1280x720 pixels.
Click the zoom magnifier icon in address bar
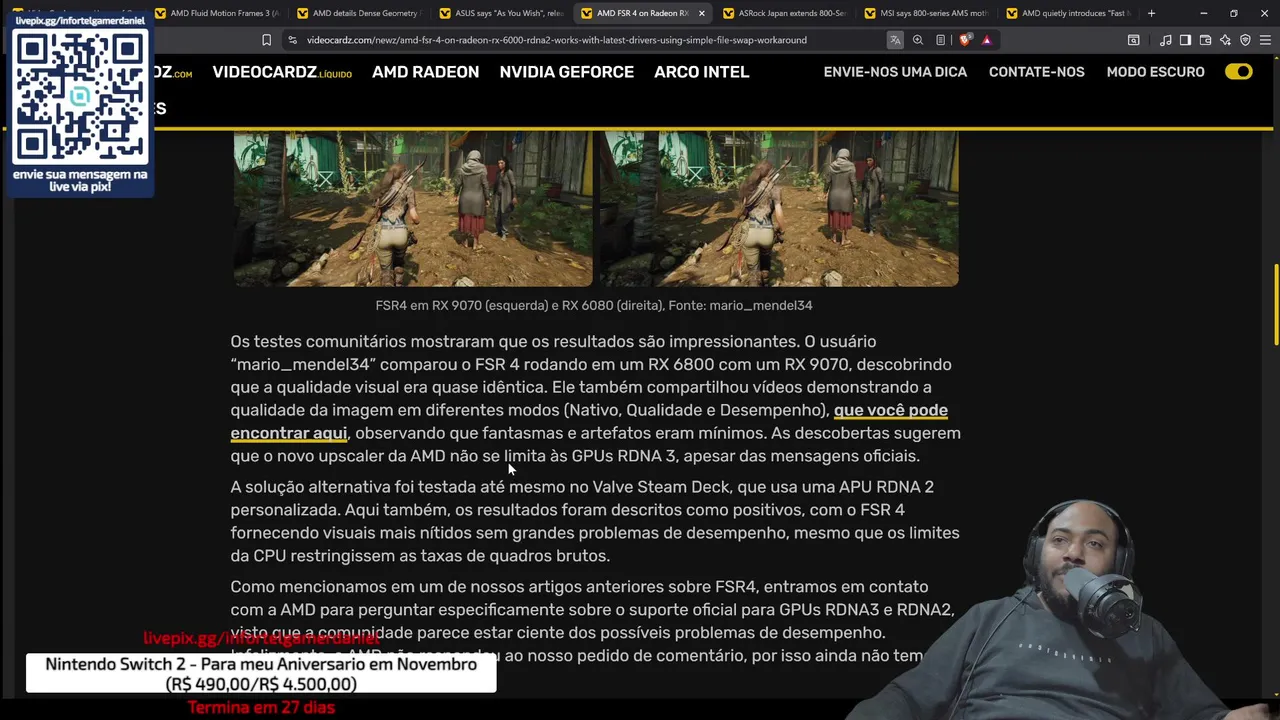[918, 40]
